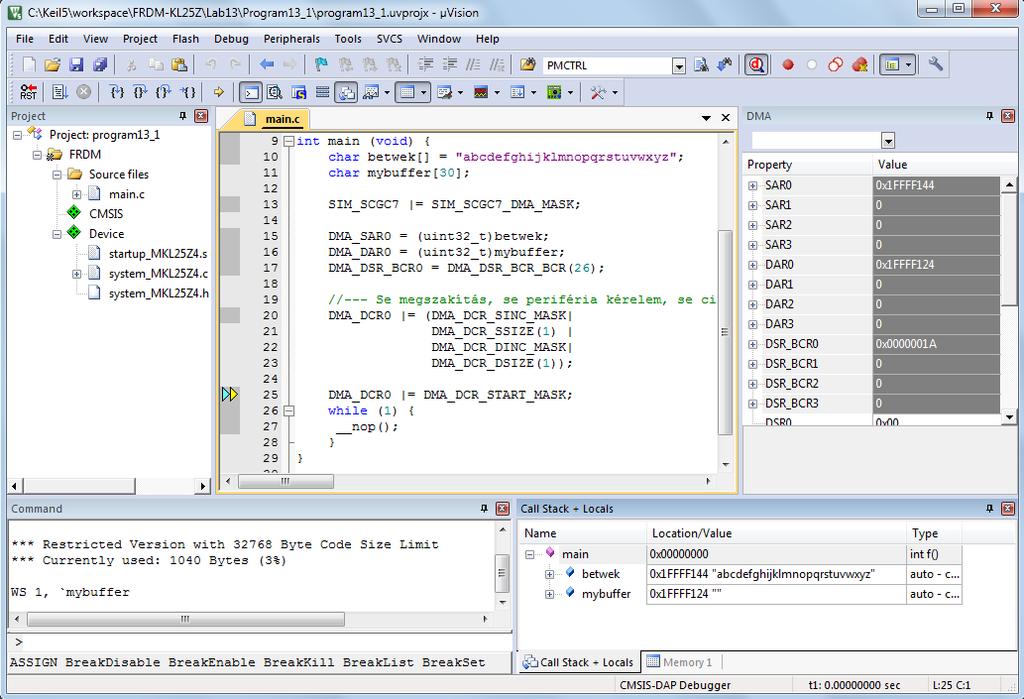The height and width of the screenshot is (699, 1024).
Task: Collapse the main function code fold
Action: (289, 141)
